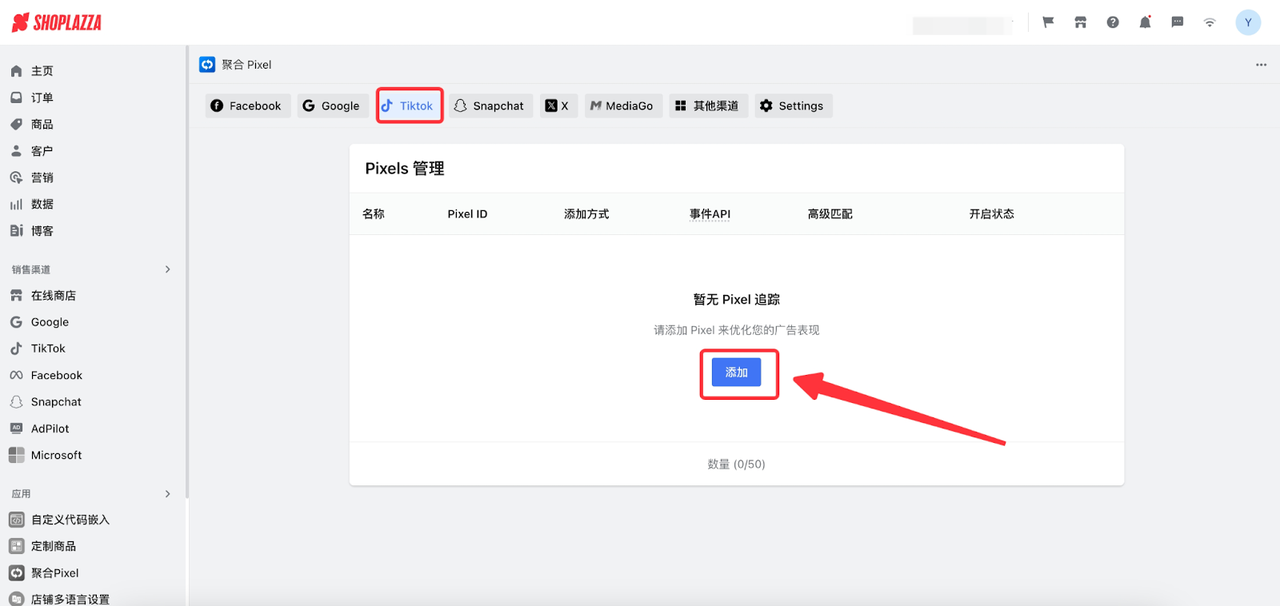
Task: Open the Settings tab with gear icon
Action: (x=793, y=105)
